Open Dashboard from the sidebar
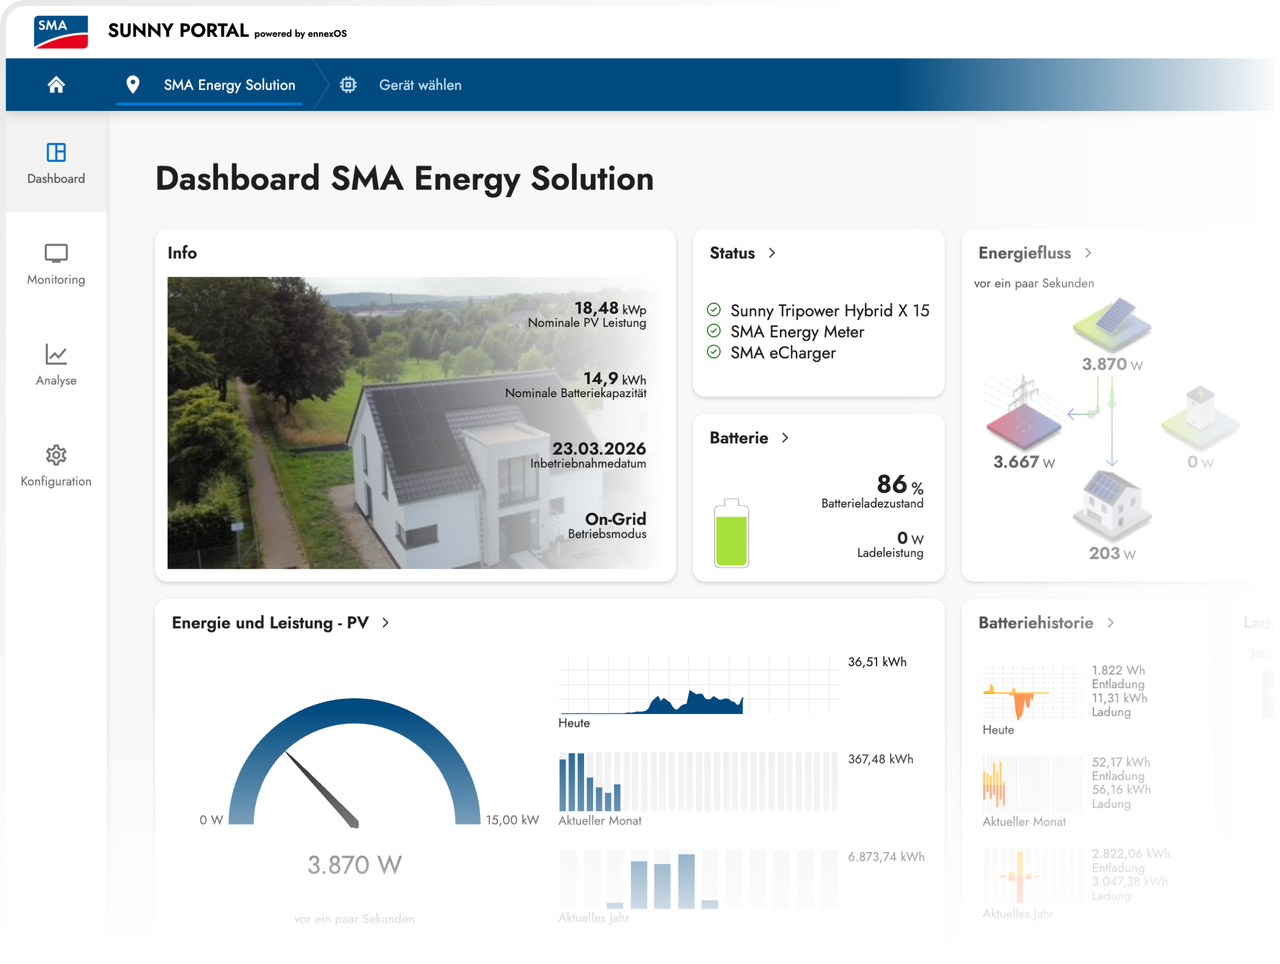The image size is (1280, 964). point(56,163)
